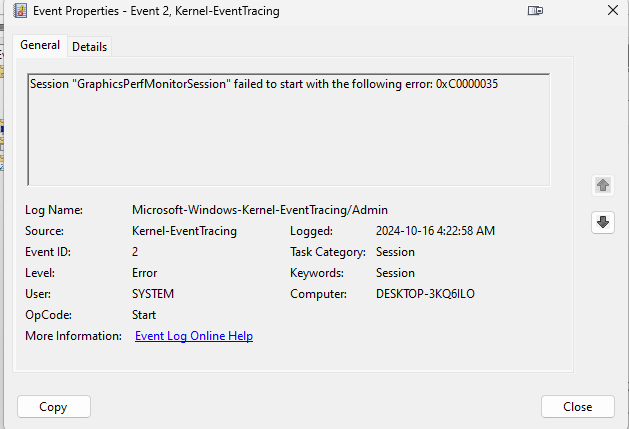Click the Task Category value Session

[x=395, y=252]
